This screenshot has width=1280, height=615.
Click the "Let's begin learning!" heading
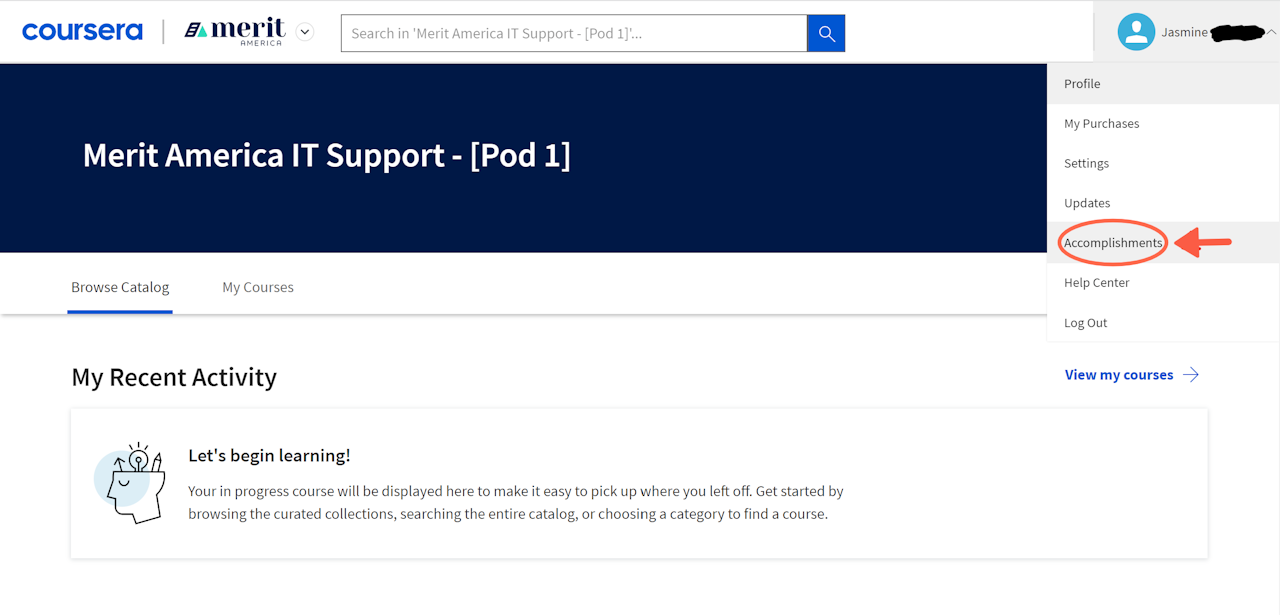point(269,456)
